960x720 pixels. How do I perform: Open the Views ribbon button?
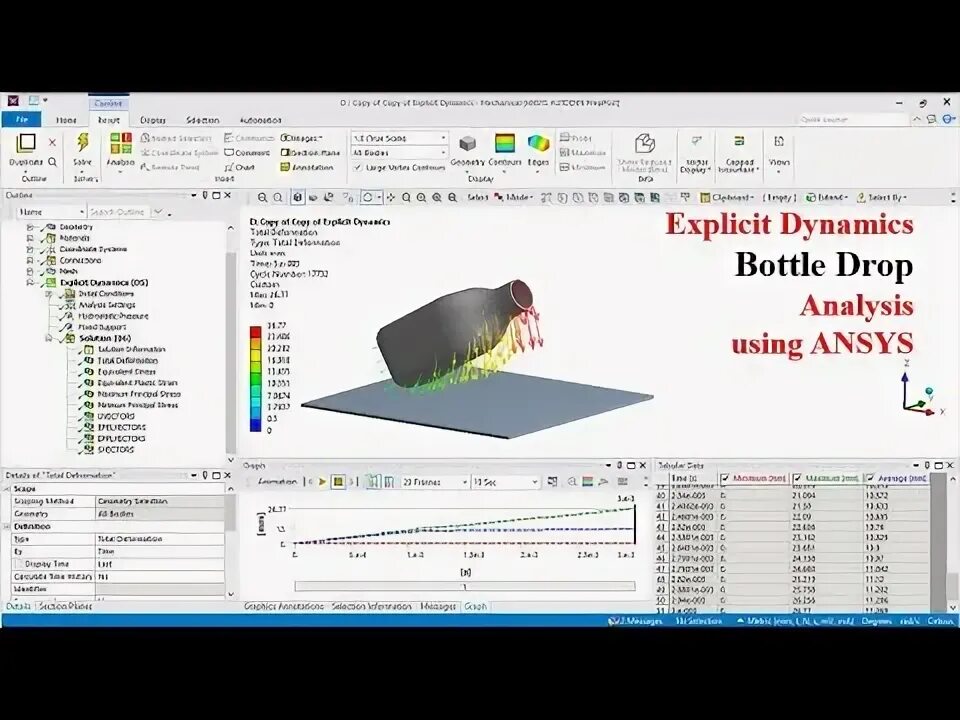pos(779,153)
